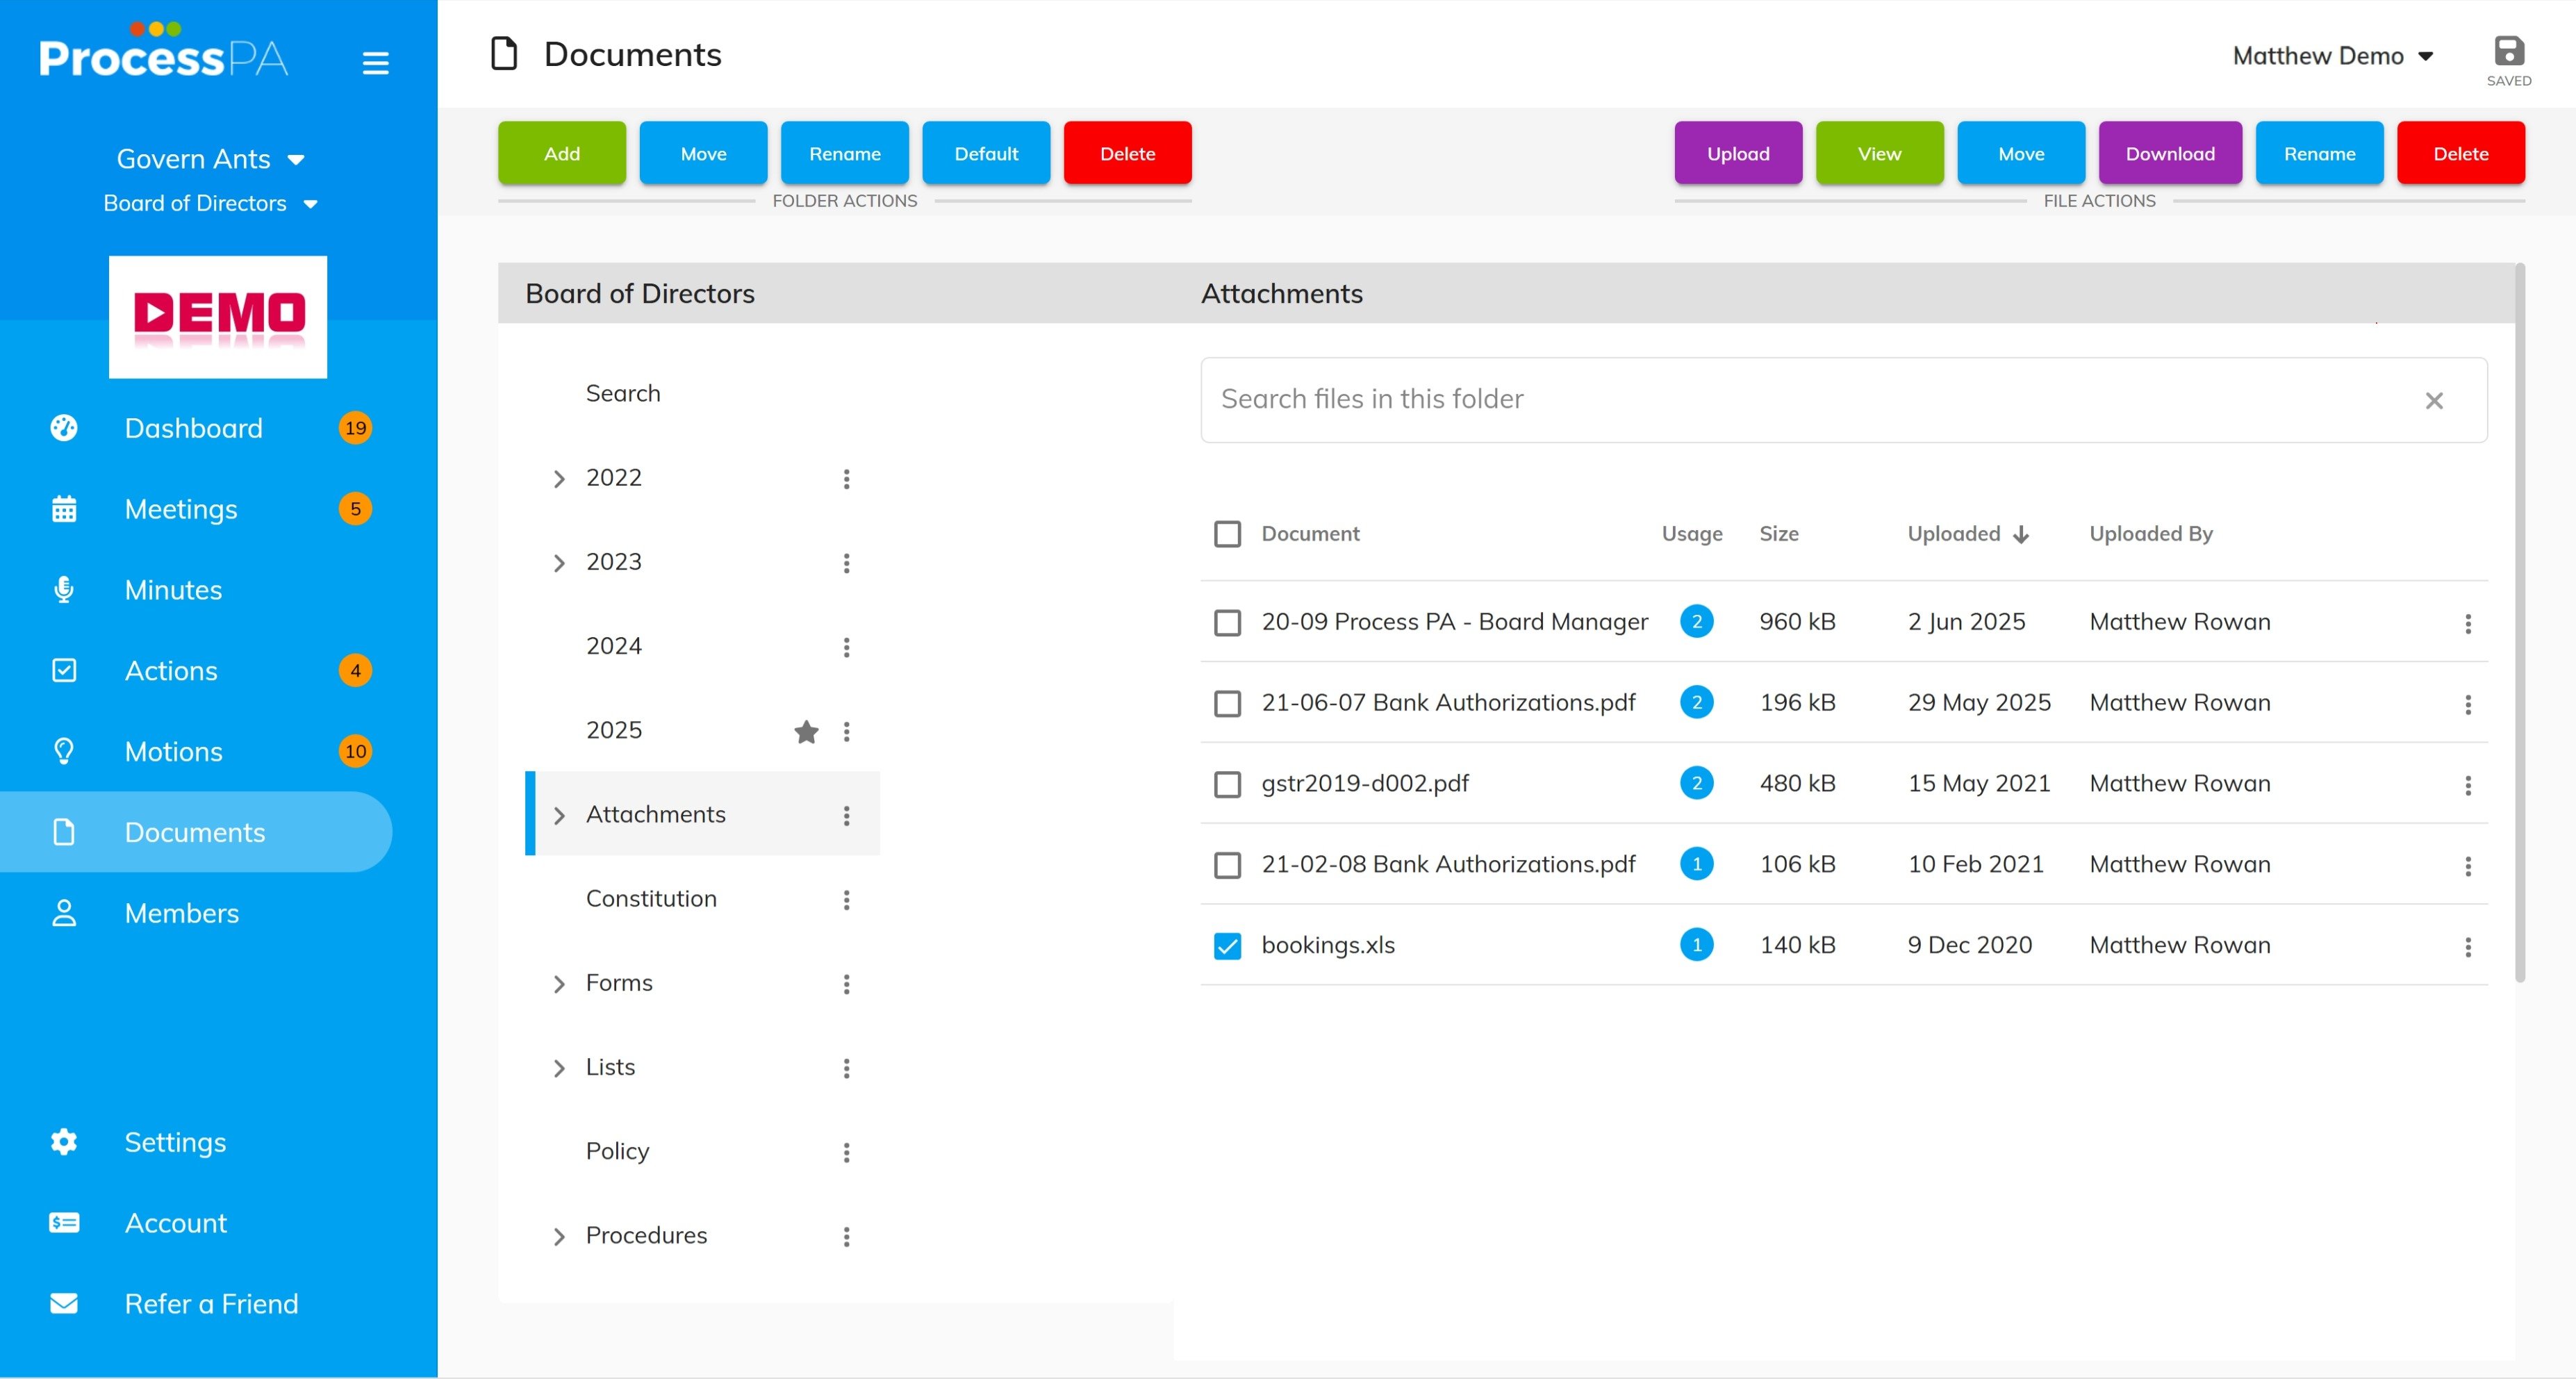2576x1379 pixels.
Task: Open Settings in the sidebar
Action: [x=175, y=1142]
